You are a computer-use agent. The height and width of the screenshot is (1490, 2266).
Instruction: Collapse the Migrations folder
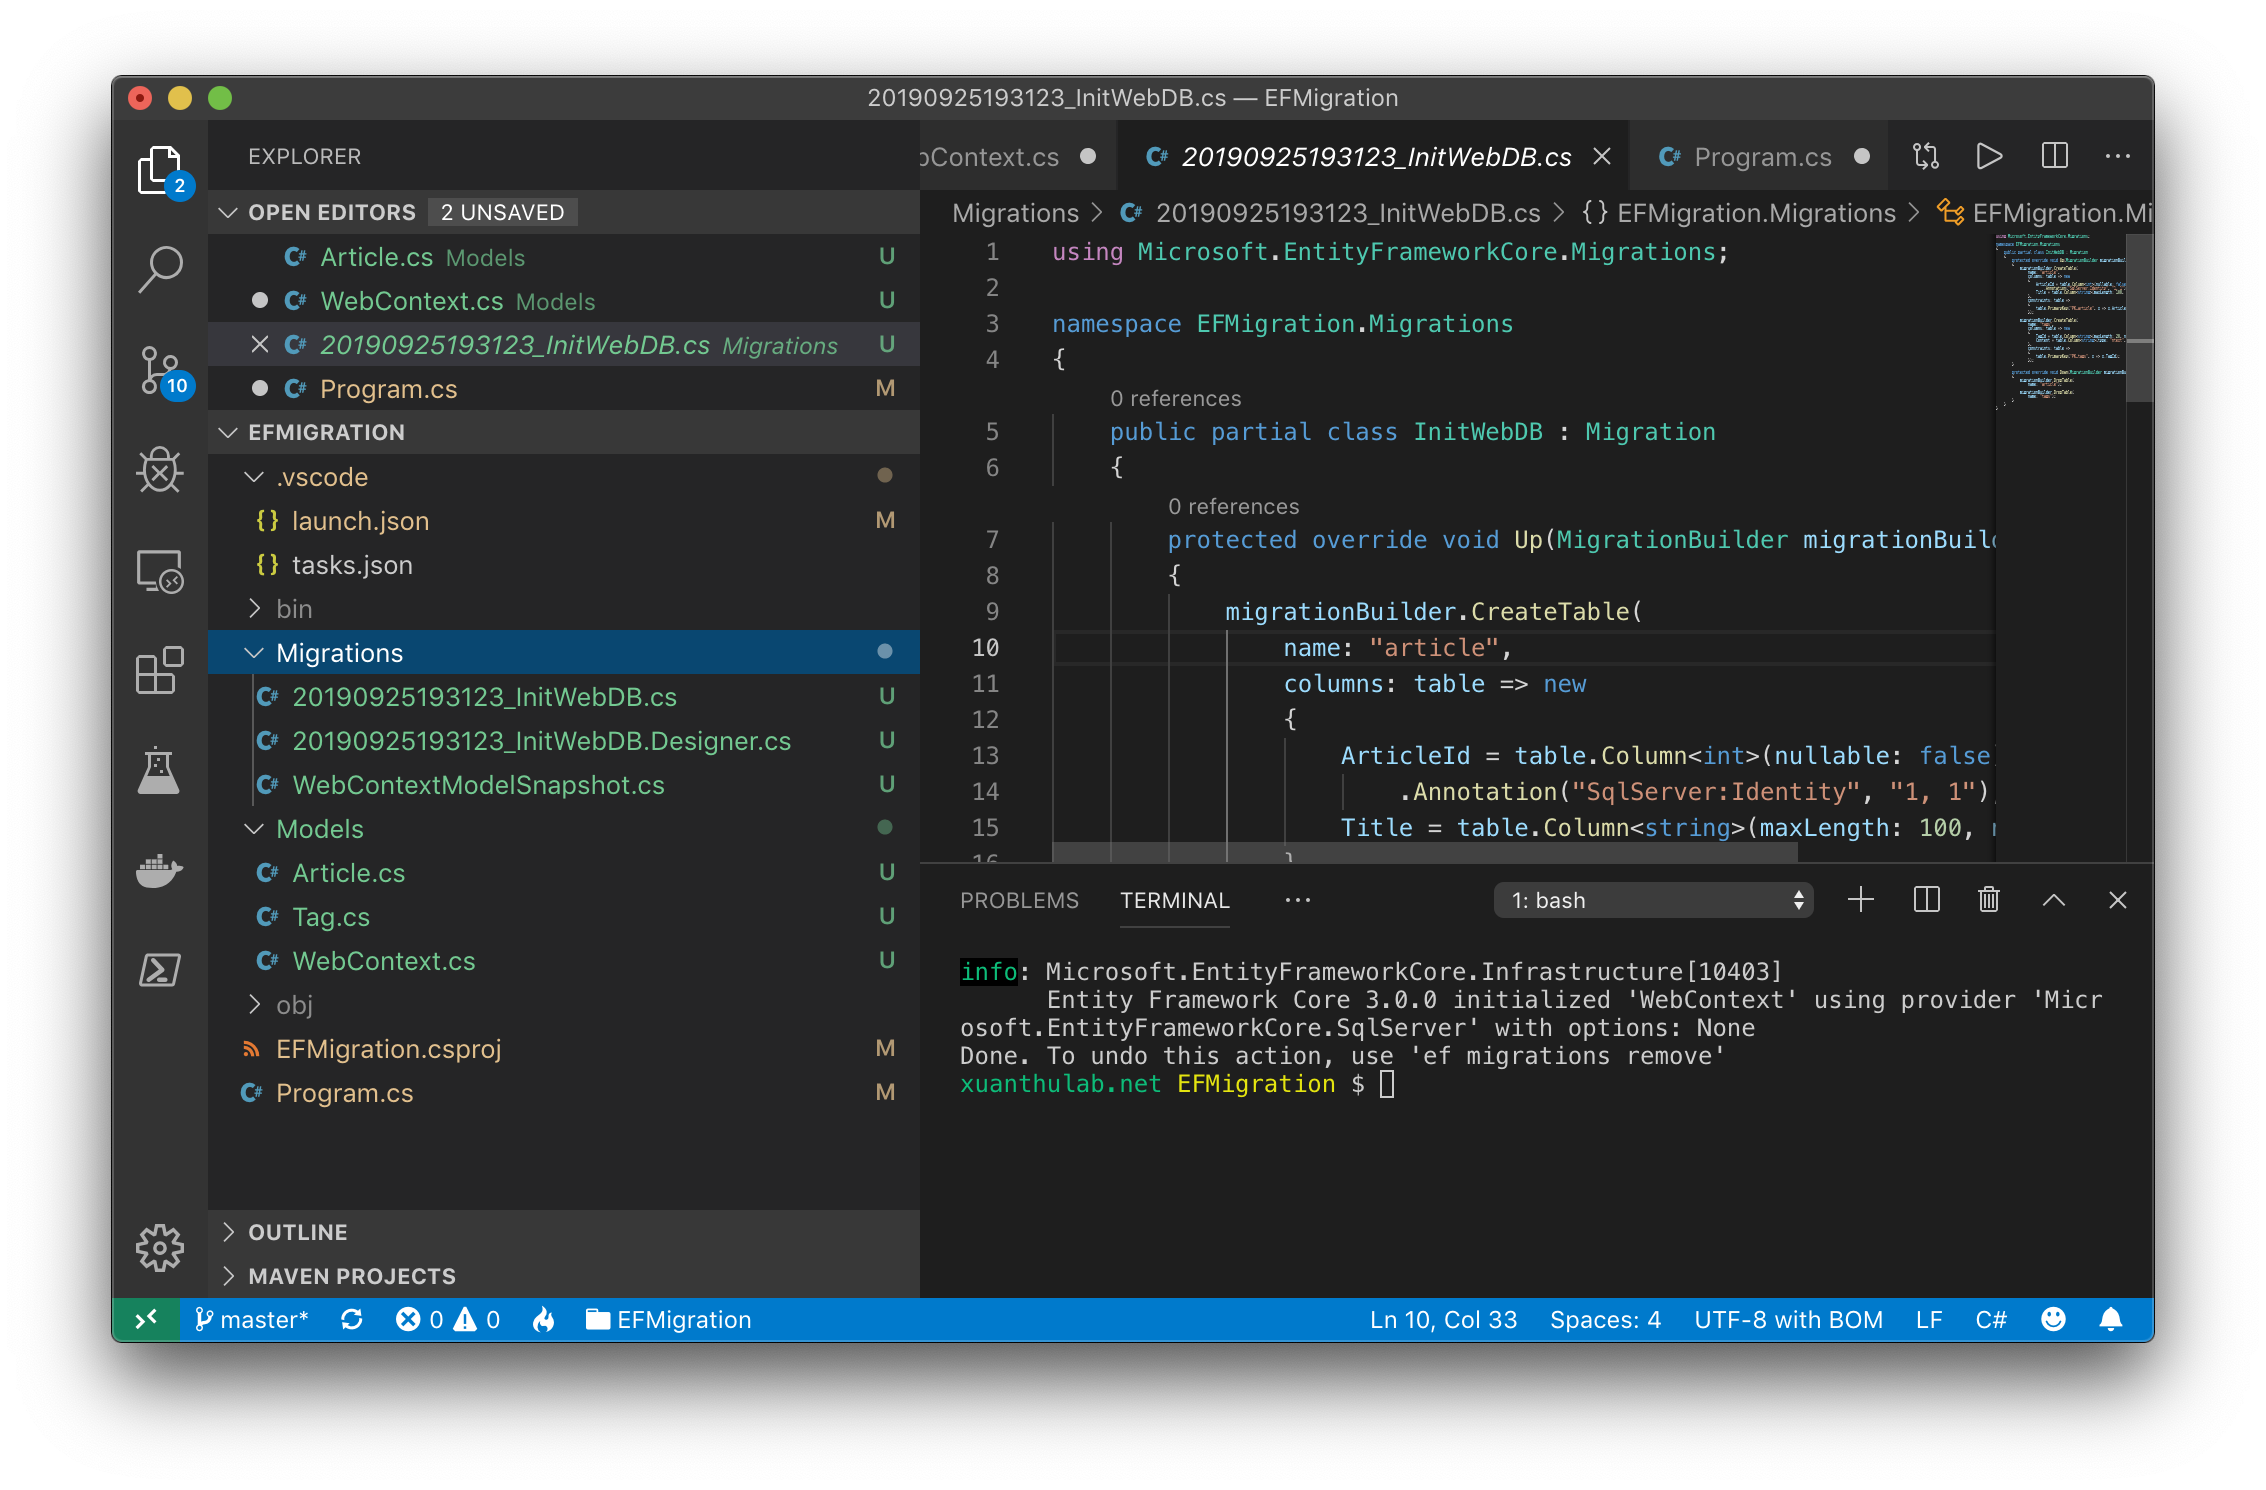coord(339,653)
